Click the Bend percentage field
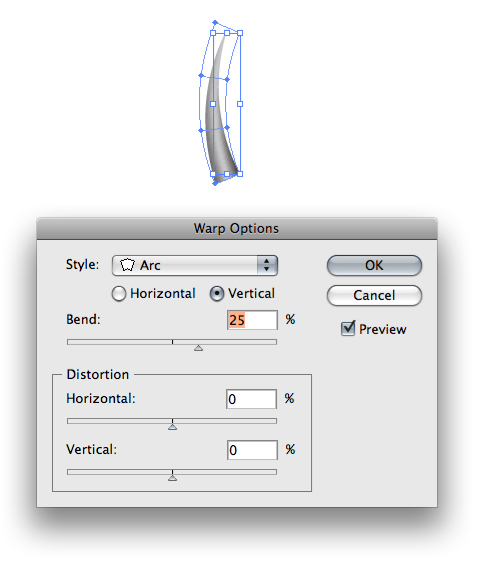 [252, 320]
